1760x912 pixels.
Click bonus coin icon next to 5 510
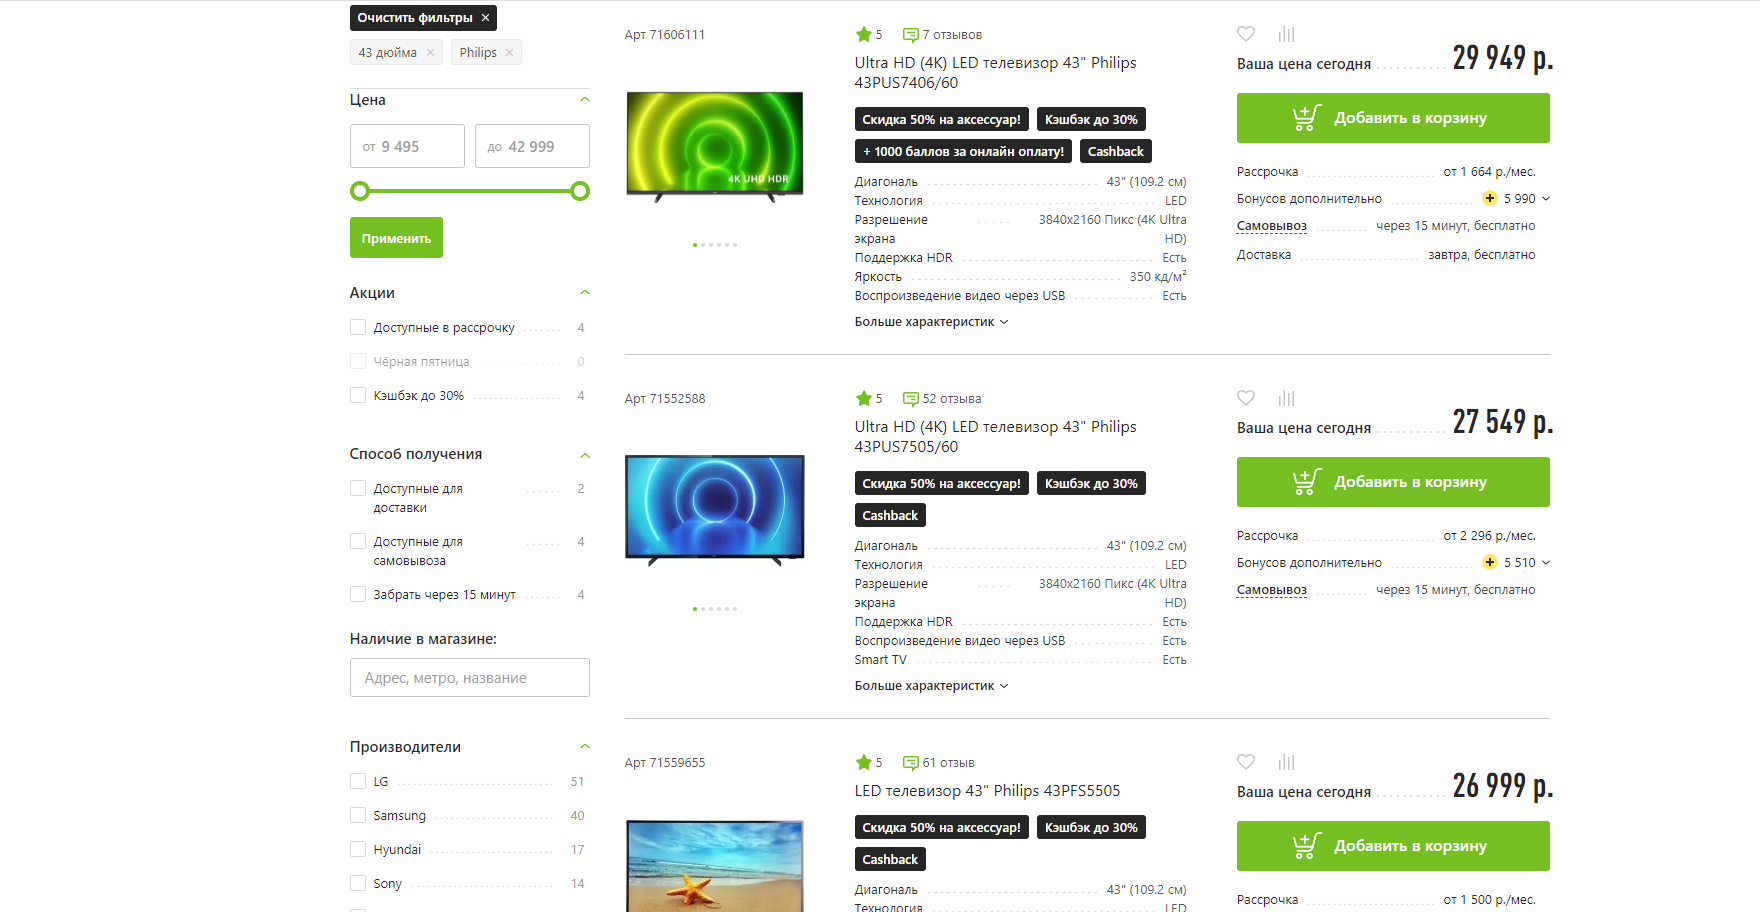point(1490,562)
